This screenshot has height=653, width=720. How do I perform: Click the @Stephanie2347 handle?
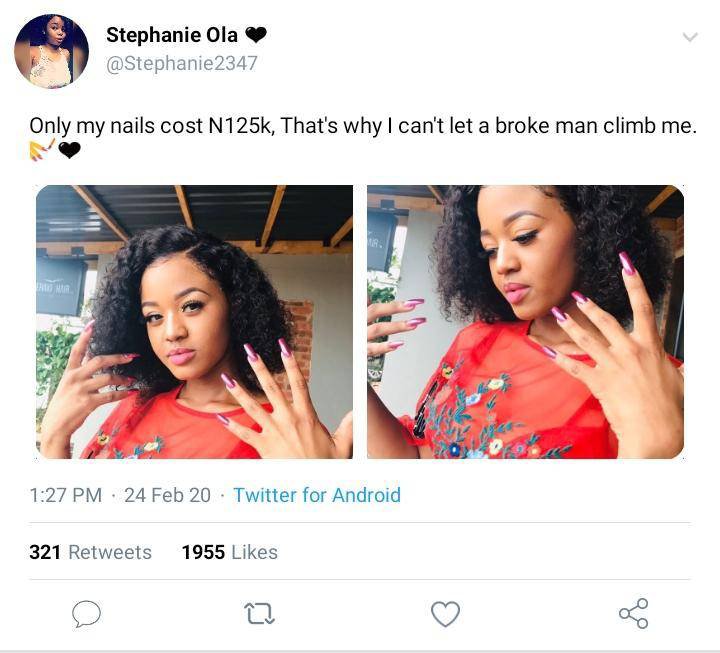pos(182,63)
